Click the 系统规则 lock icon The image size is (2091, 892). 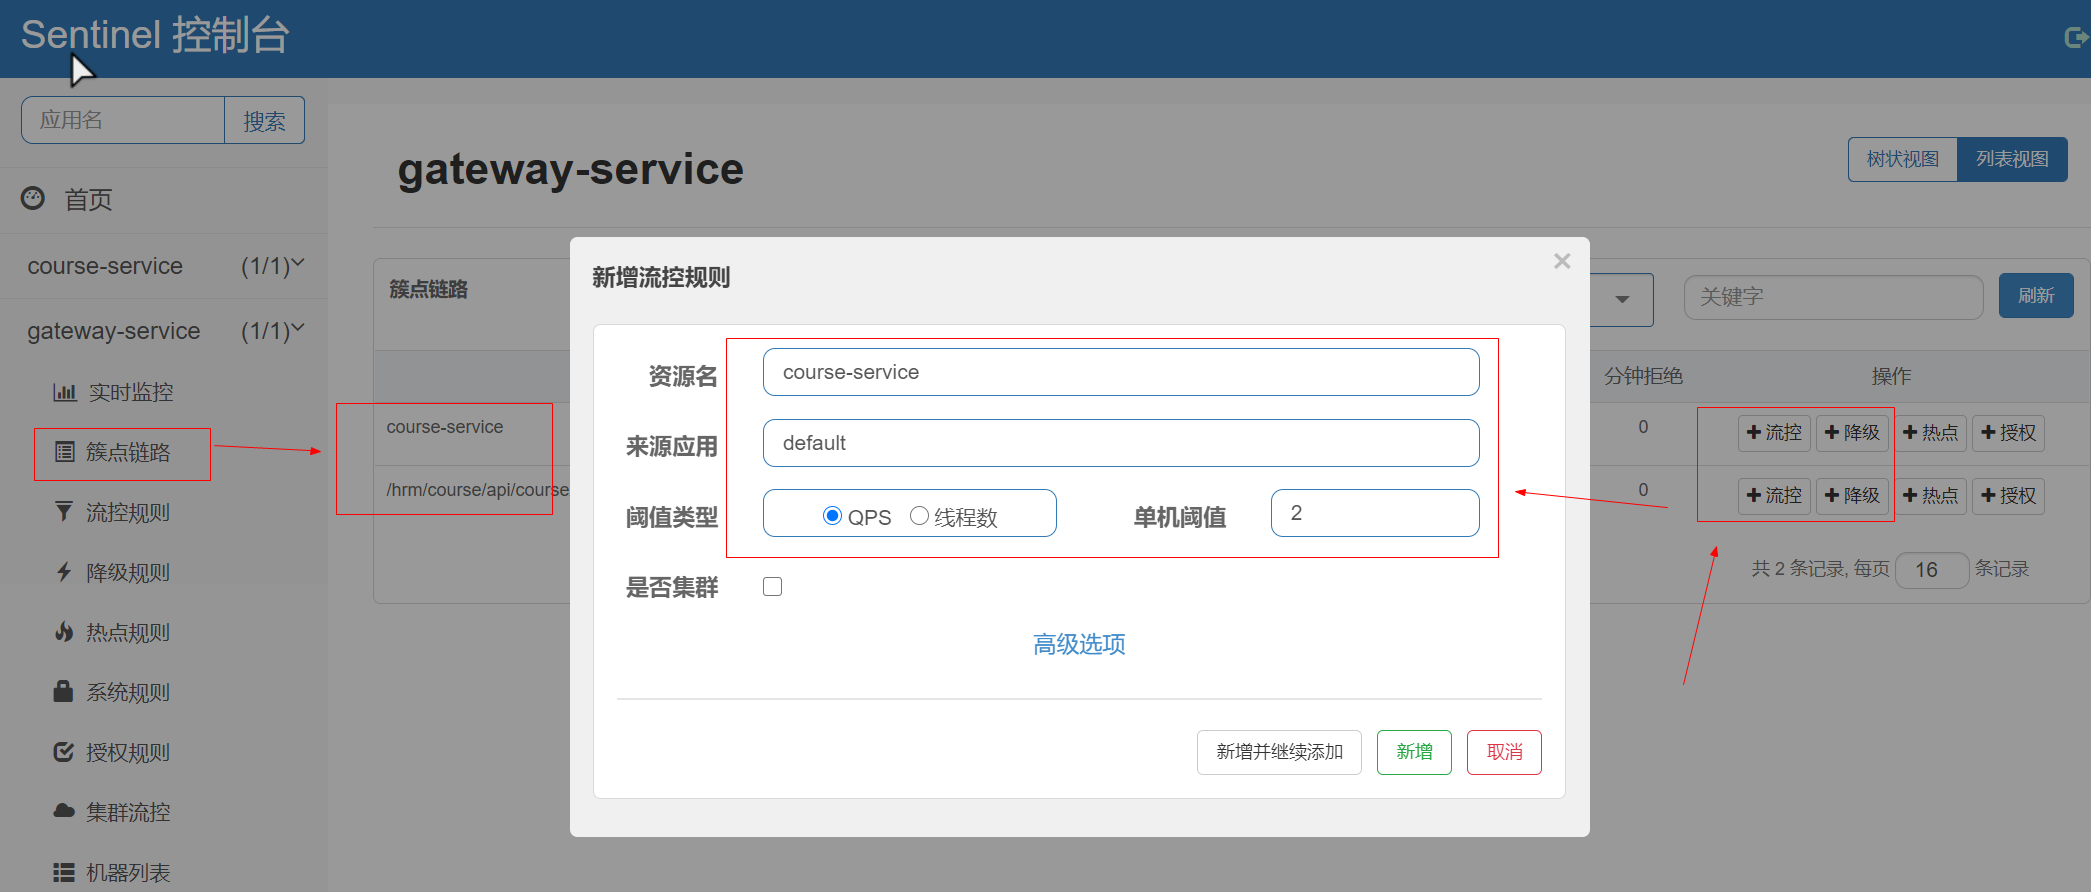(x=64, y=691)
